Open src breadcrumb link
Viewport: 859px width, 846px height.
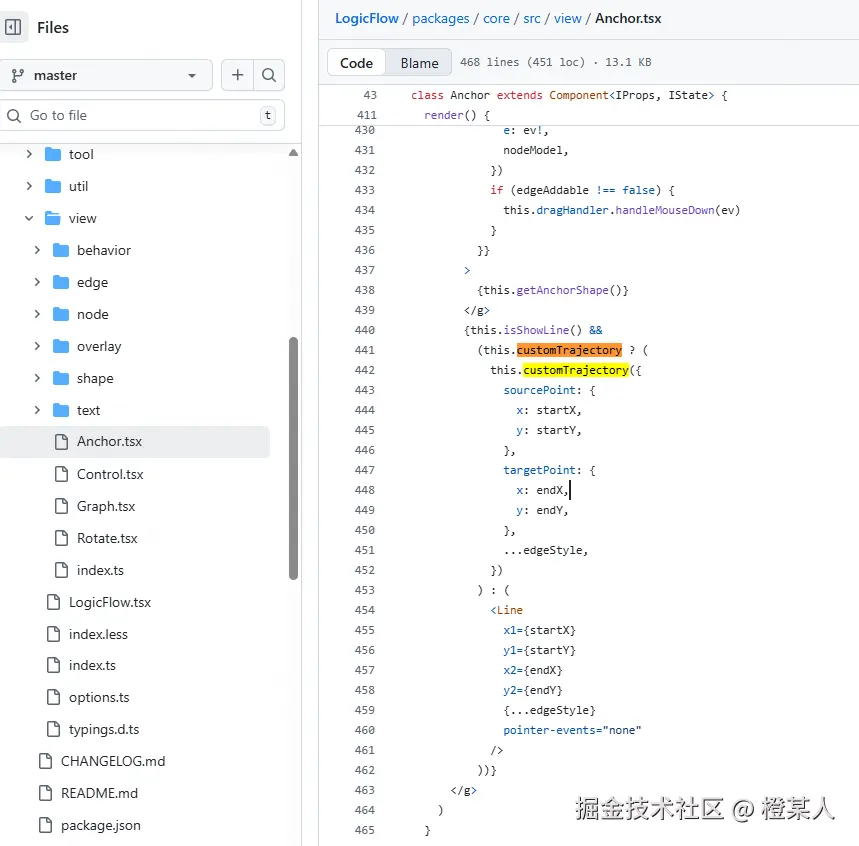tap(532, 19)
